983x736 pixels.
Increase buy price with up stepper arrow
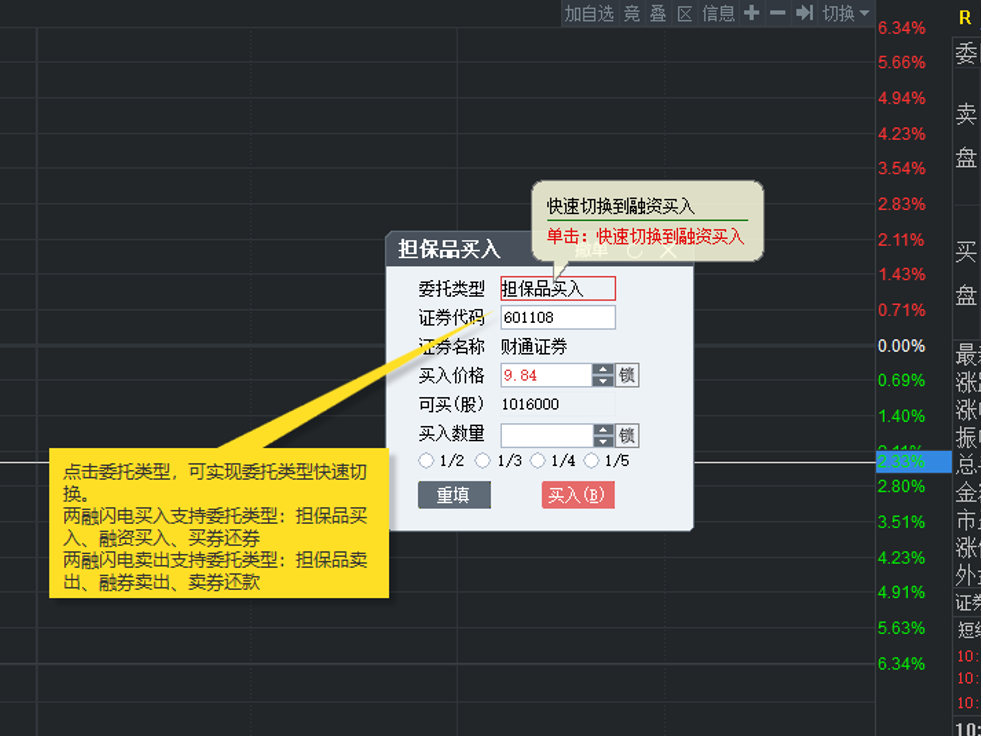(x=603, y=370)
